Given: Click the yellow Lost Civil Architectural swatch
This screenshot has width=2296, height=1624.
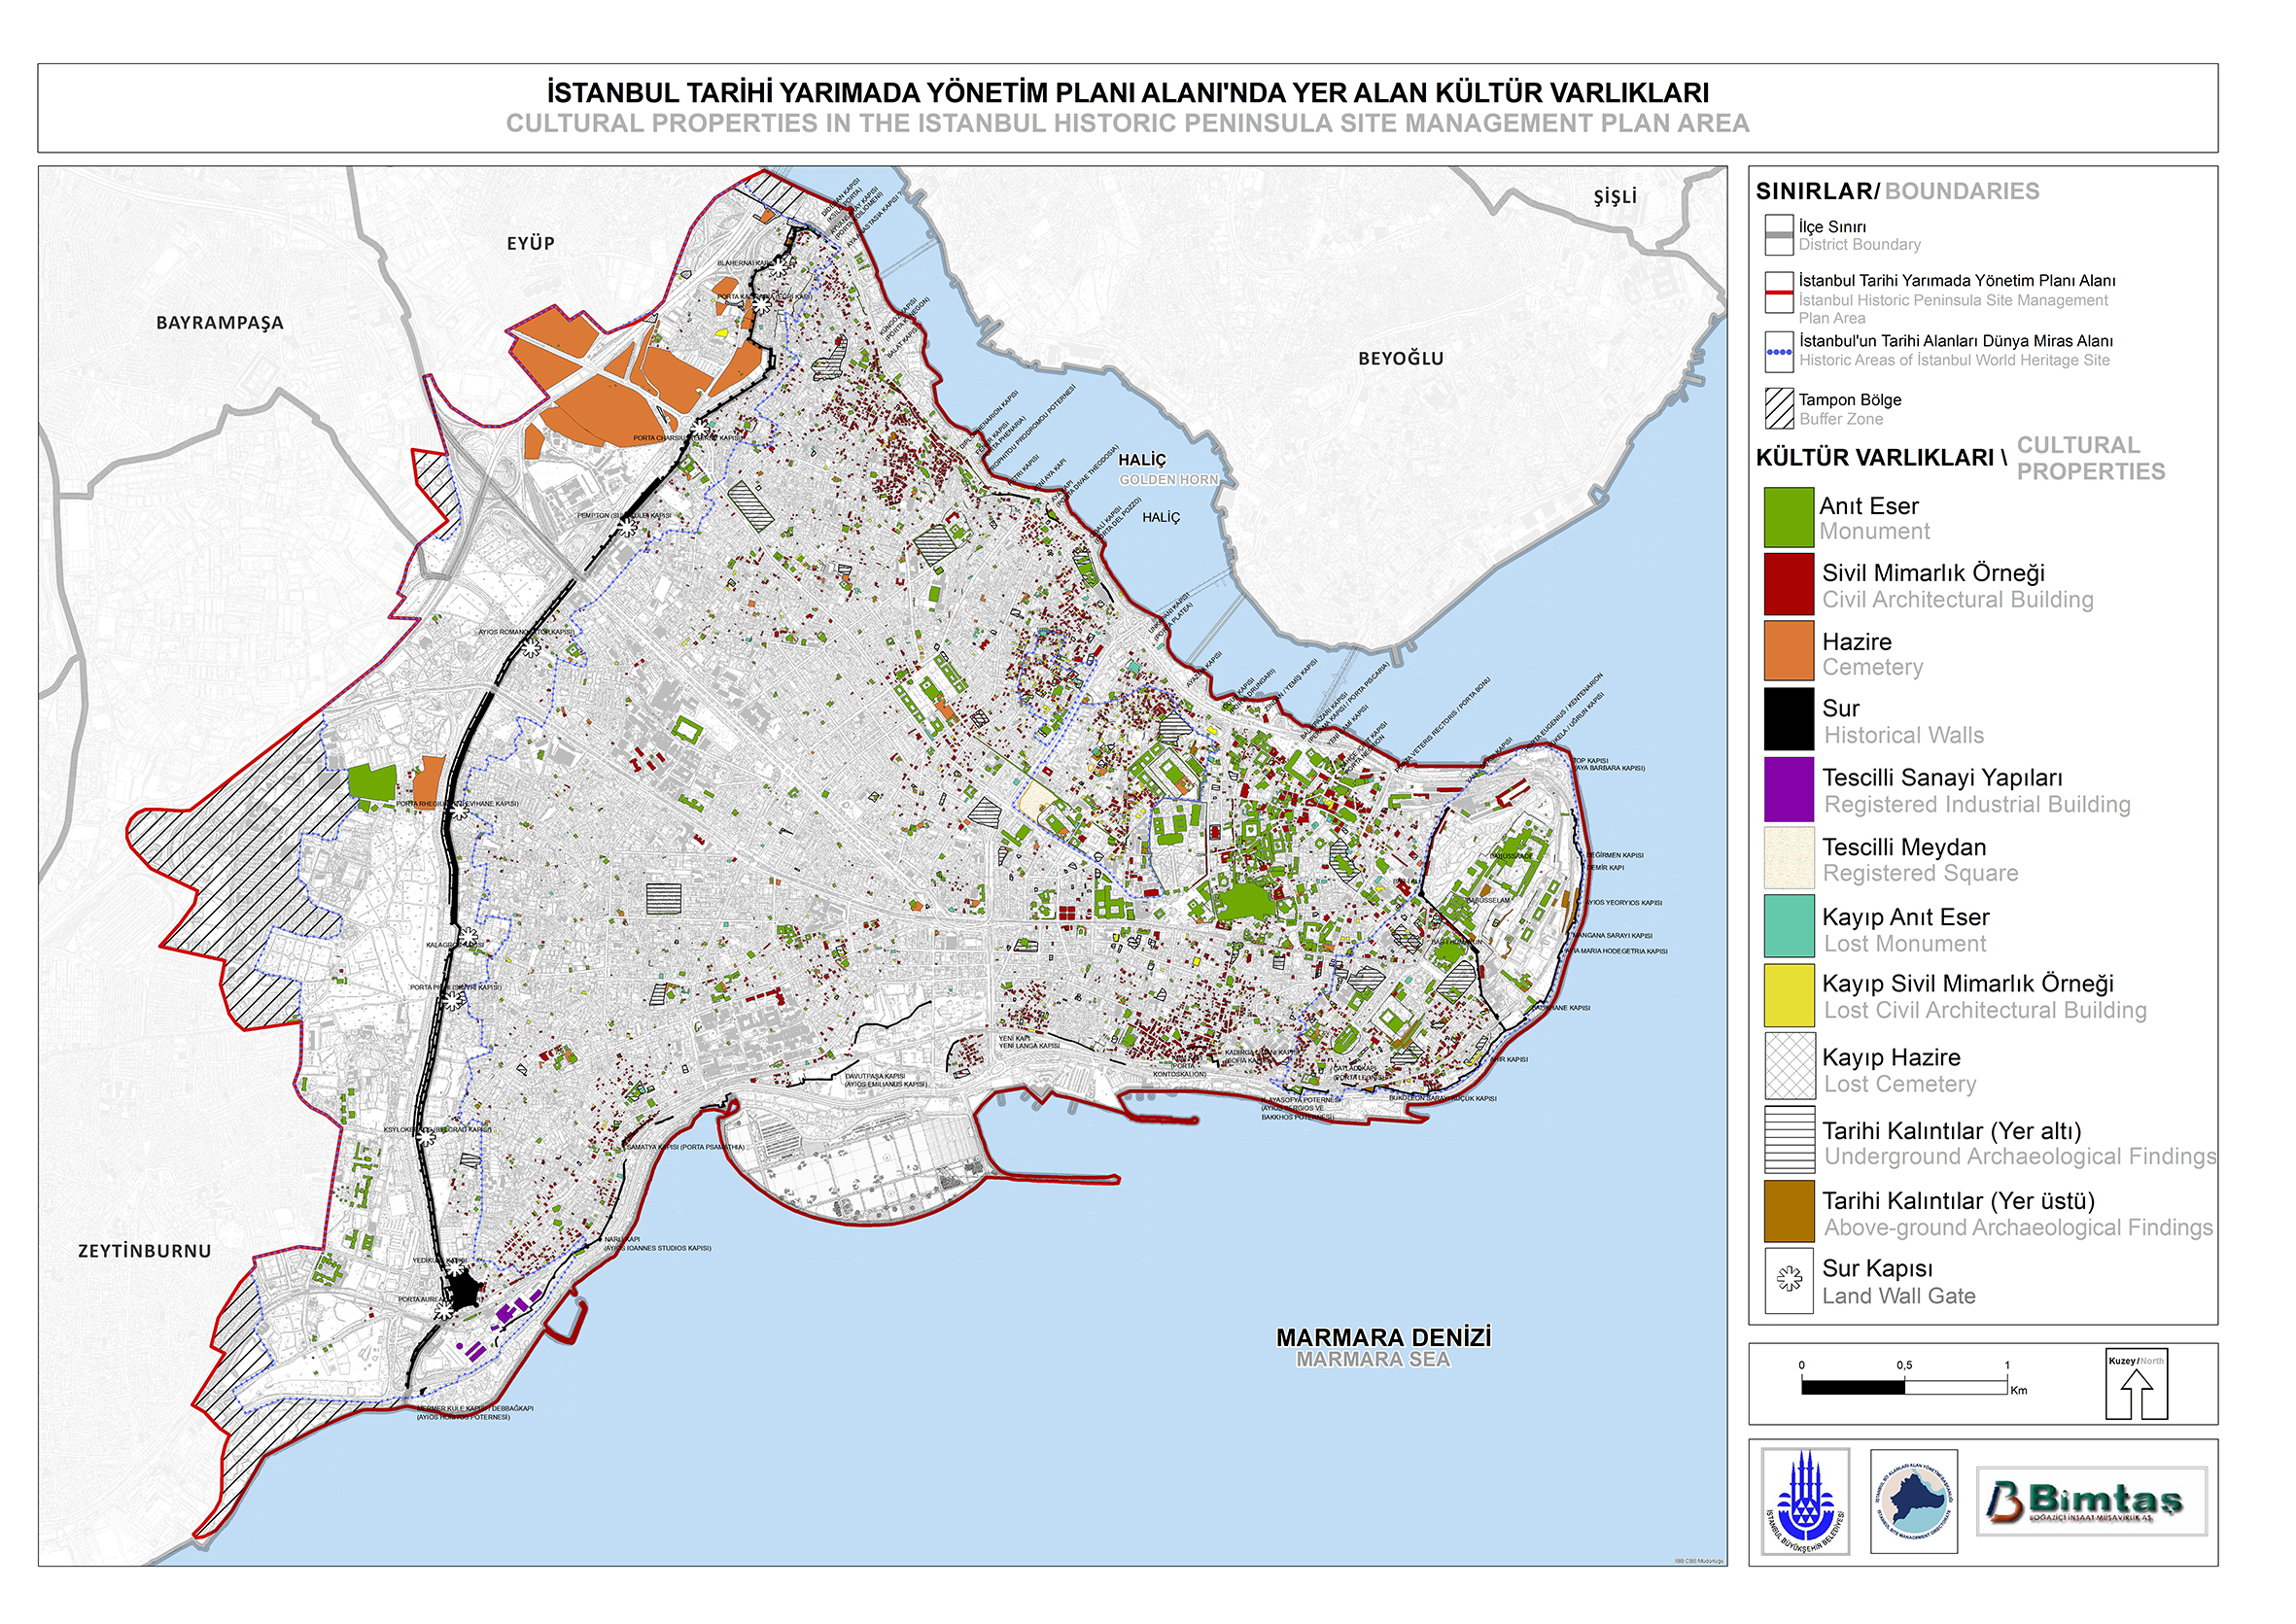Looking at the screenshot, I should [x=1788, y=995].
